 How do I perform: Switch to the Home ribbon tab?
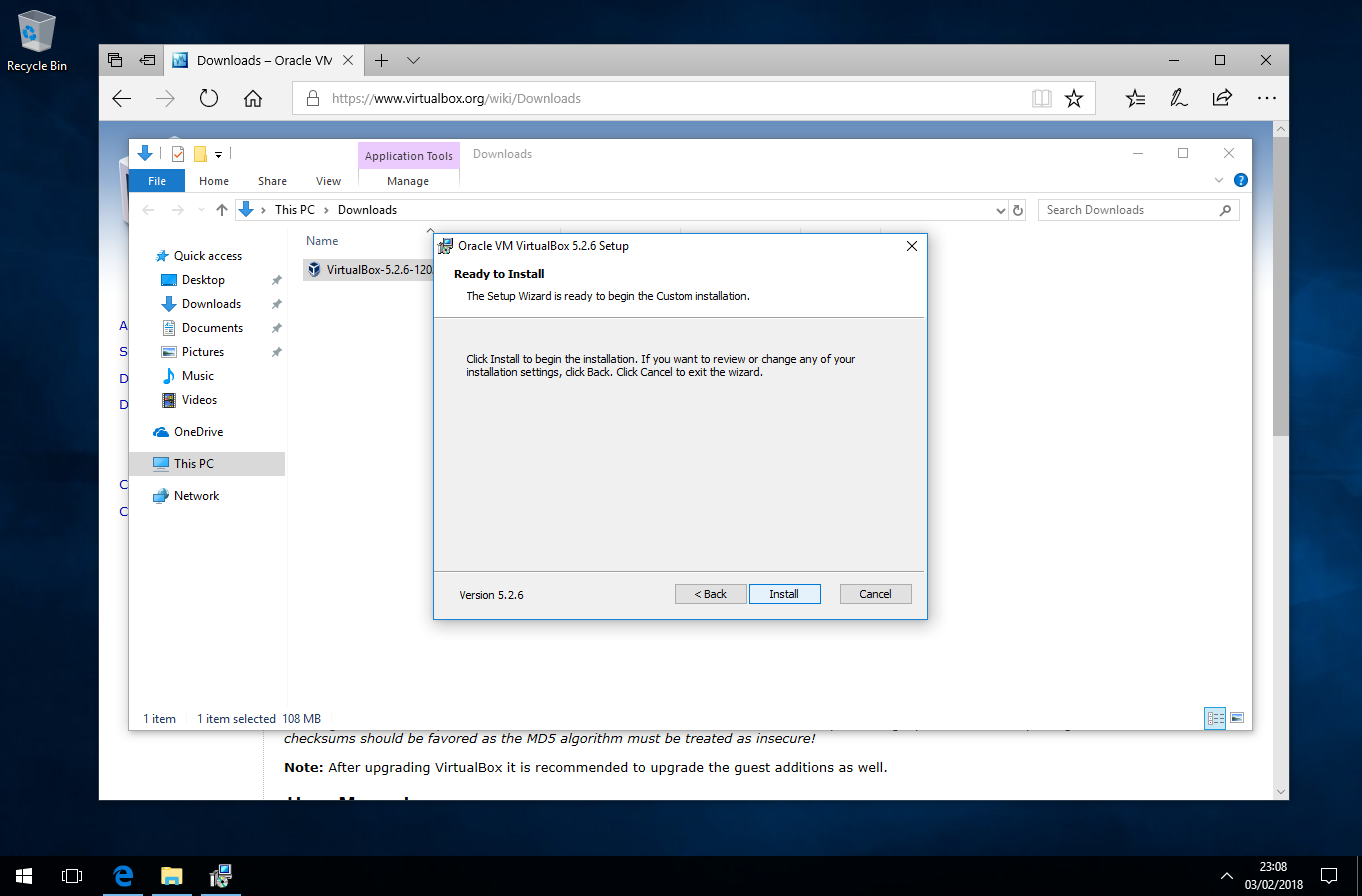coord(213,181)
